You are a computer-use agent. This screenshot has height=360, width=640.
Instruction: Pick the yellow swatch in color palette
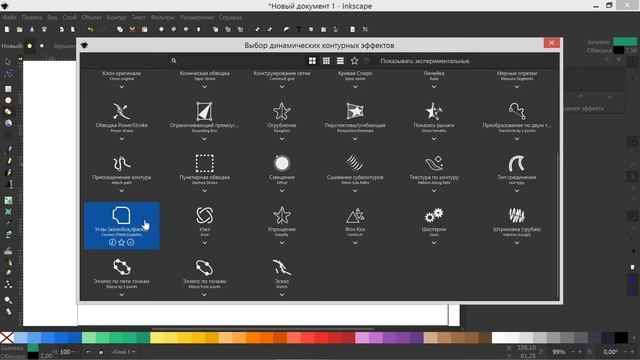pyautogui.click(x=157, y=338)
